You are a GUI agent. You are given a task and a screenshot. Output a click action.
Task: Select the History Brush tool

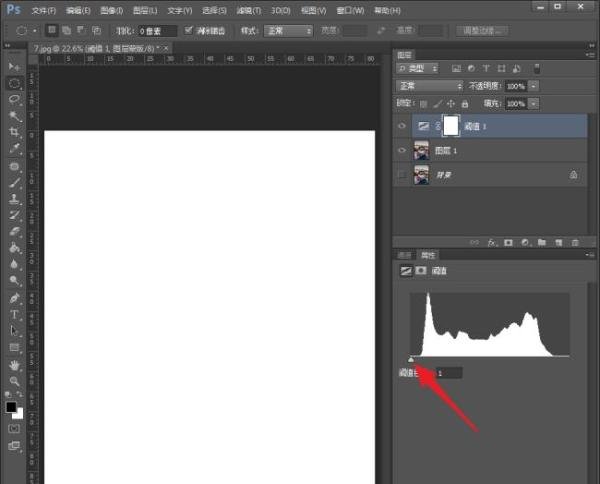click(14, 215)
